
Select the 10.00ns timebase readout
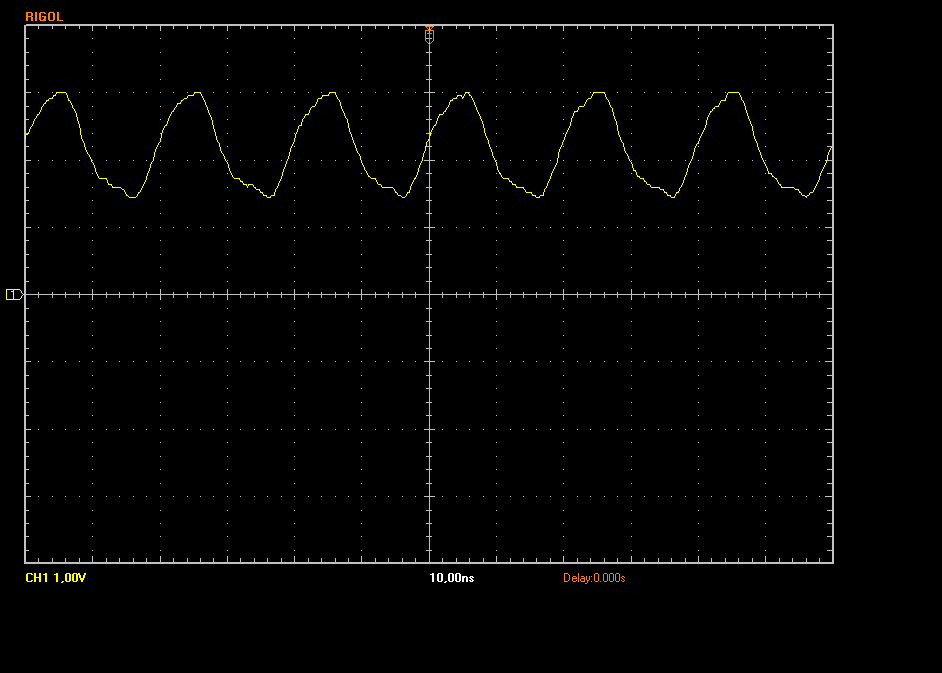[x=451, y=578]
